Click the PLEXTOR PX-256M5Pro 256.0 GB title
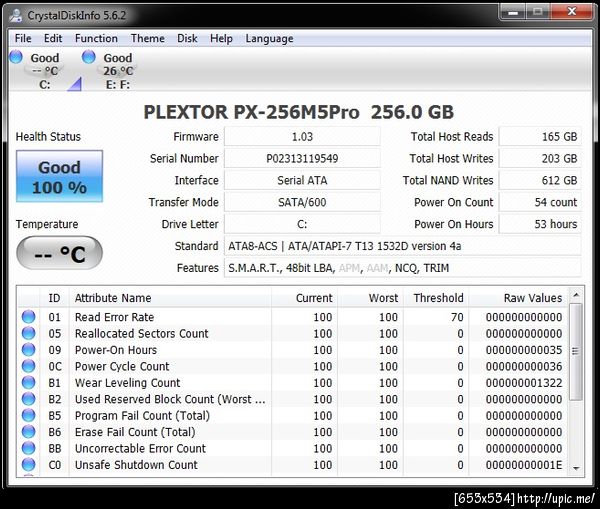 pos(298,112)
